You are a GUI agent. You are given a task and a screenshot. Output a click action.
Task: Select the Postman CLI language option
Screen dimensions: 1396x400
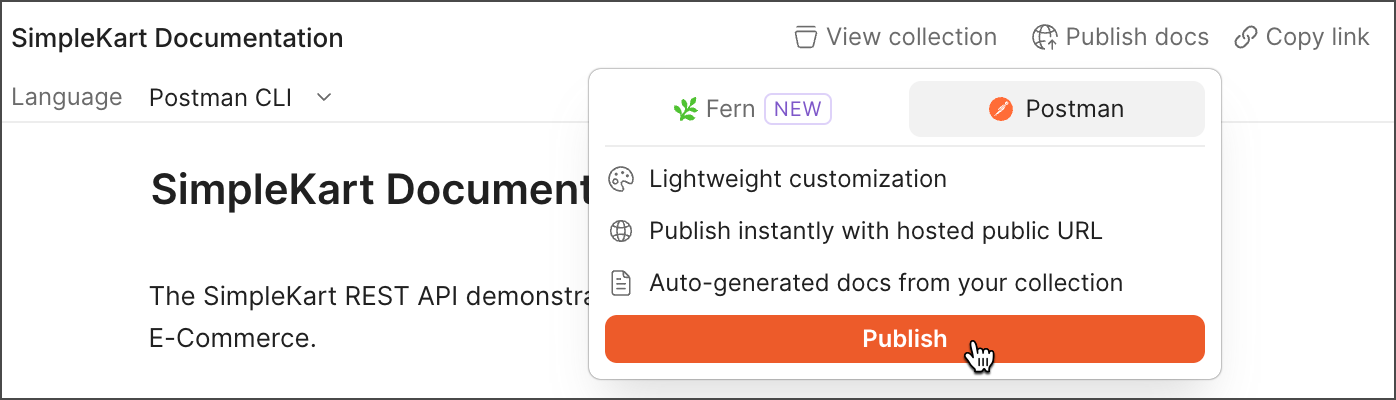pos(221,98)
